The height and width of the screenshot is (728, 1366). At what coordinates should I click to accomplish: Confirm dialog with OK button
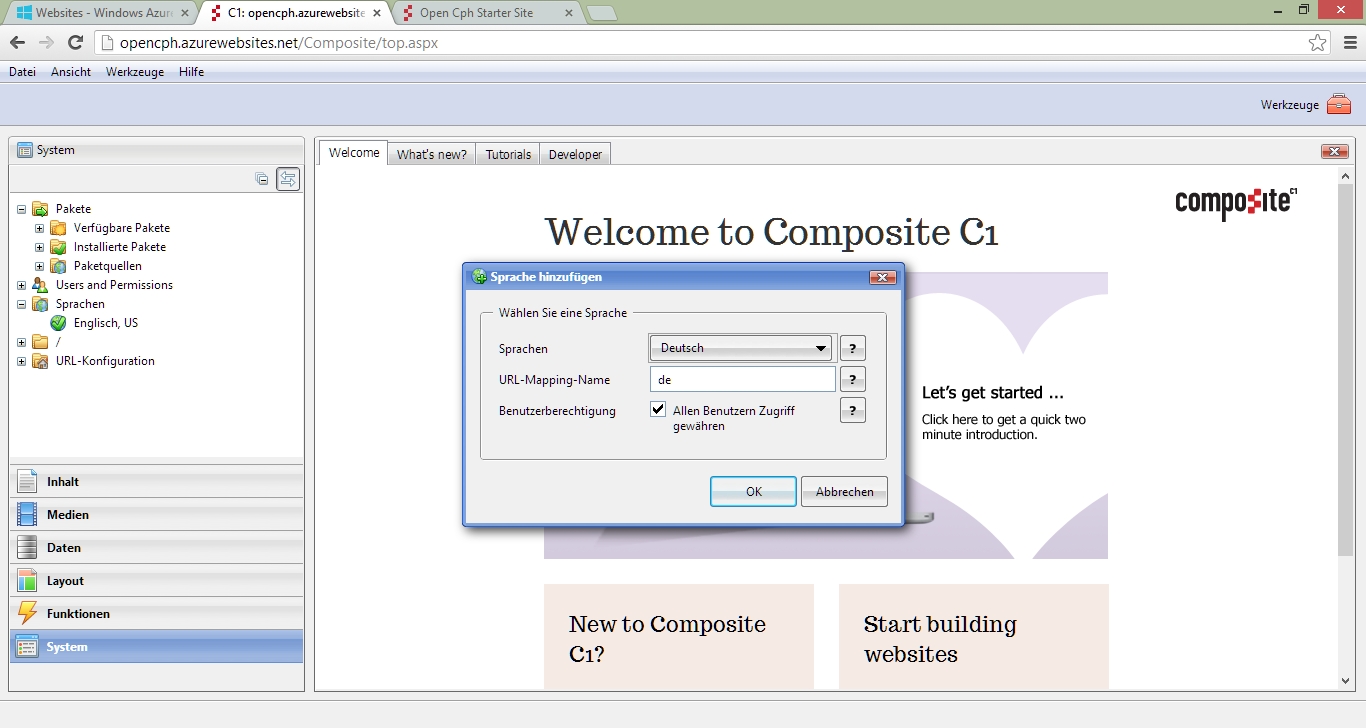[x=753, y=491]
